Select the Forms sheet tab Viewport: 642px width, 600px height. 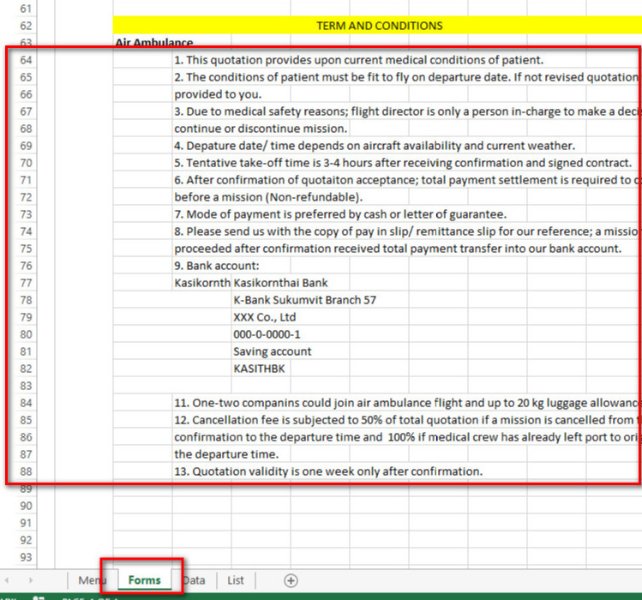pos(144,580)
